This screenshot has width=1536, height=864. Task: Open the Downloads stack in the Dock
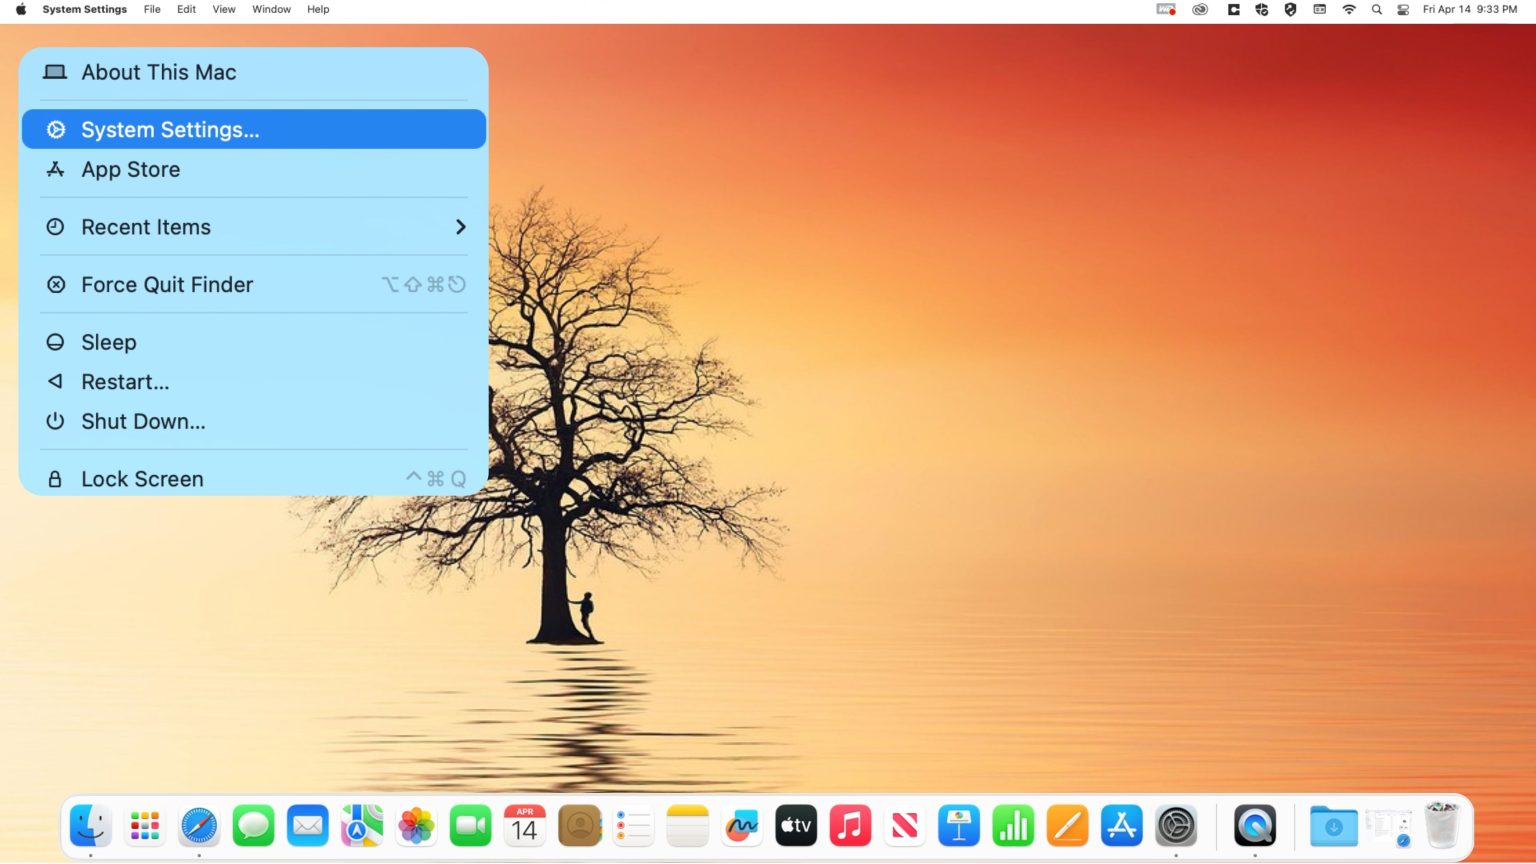1334,826
